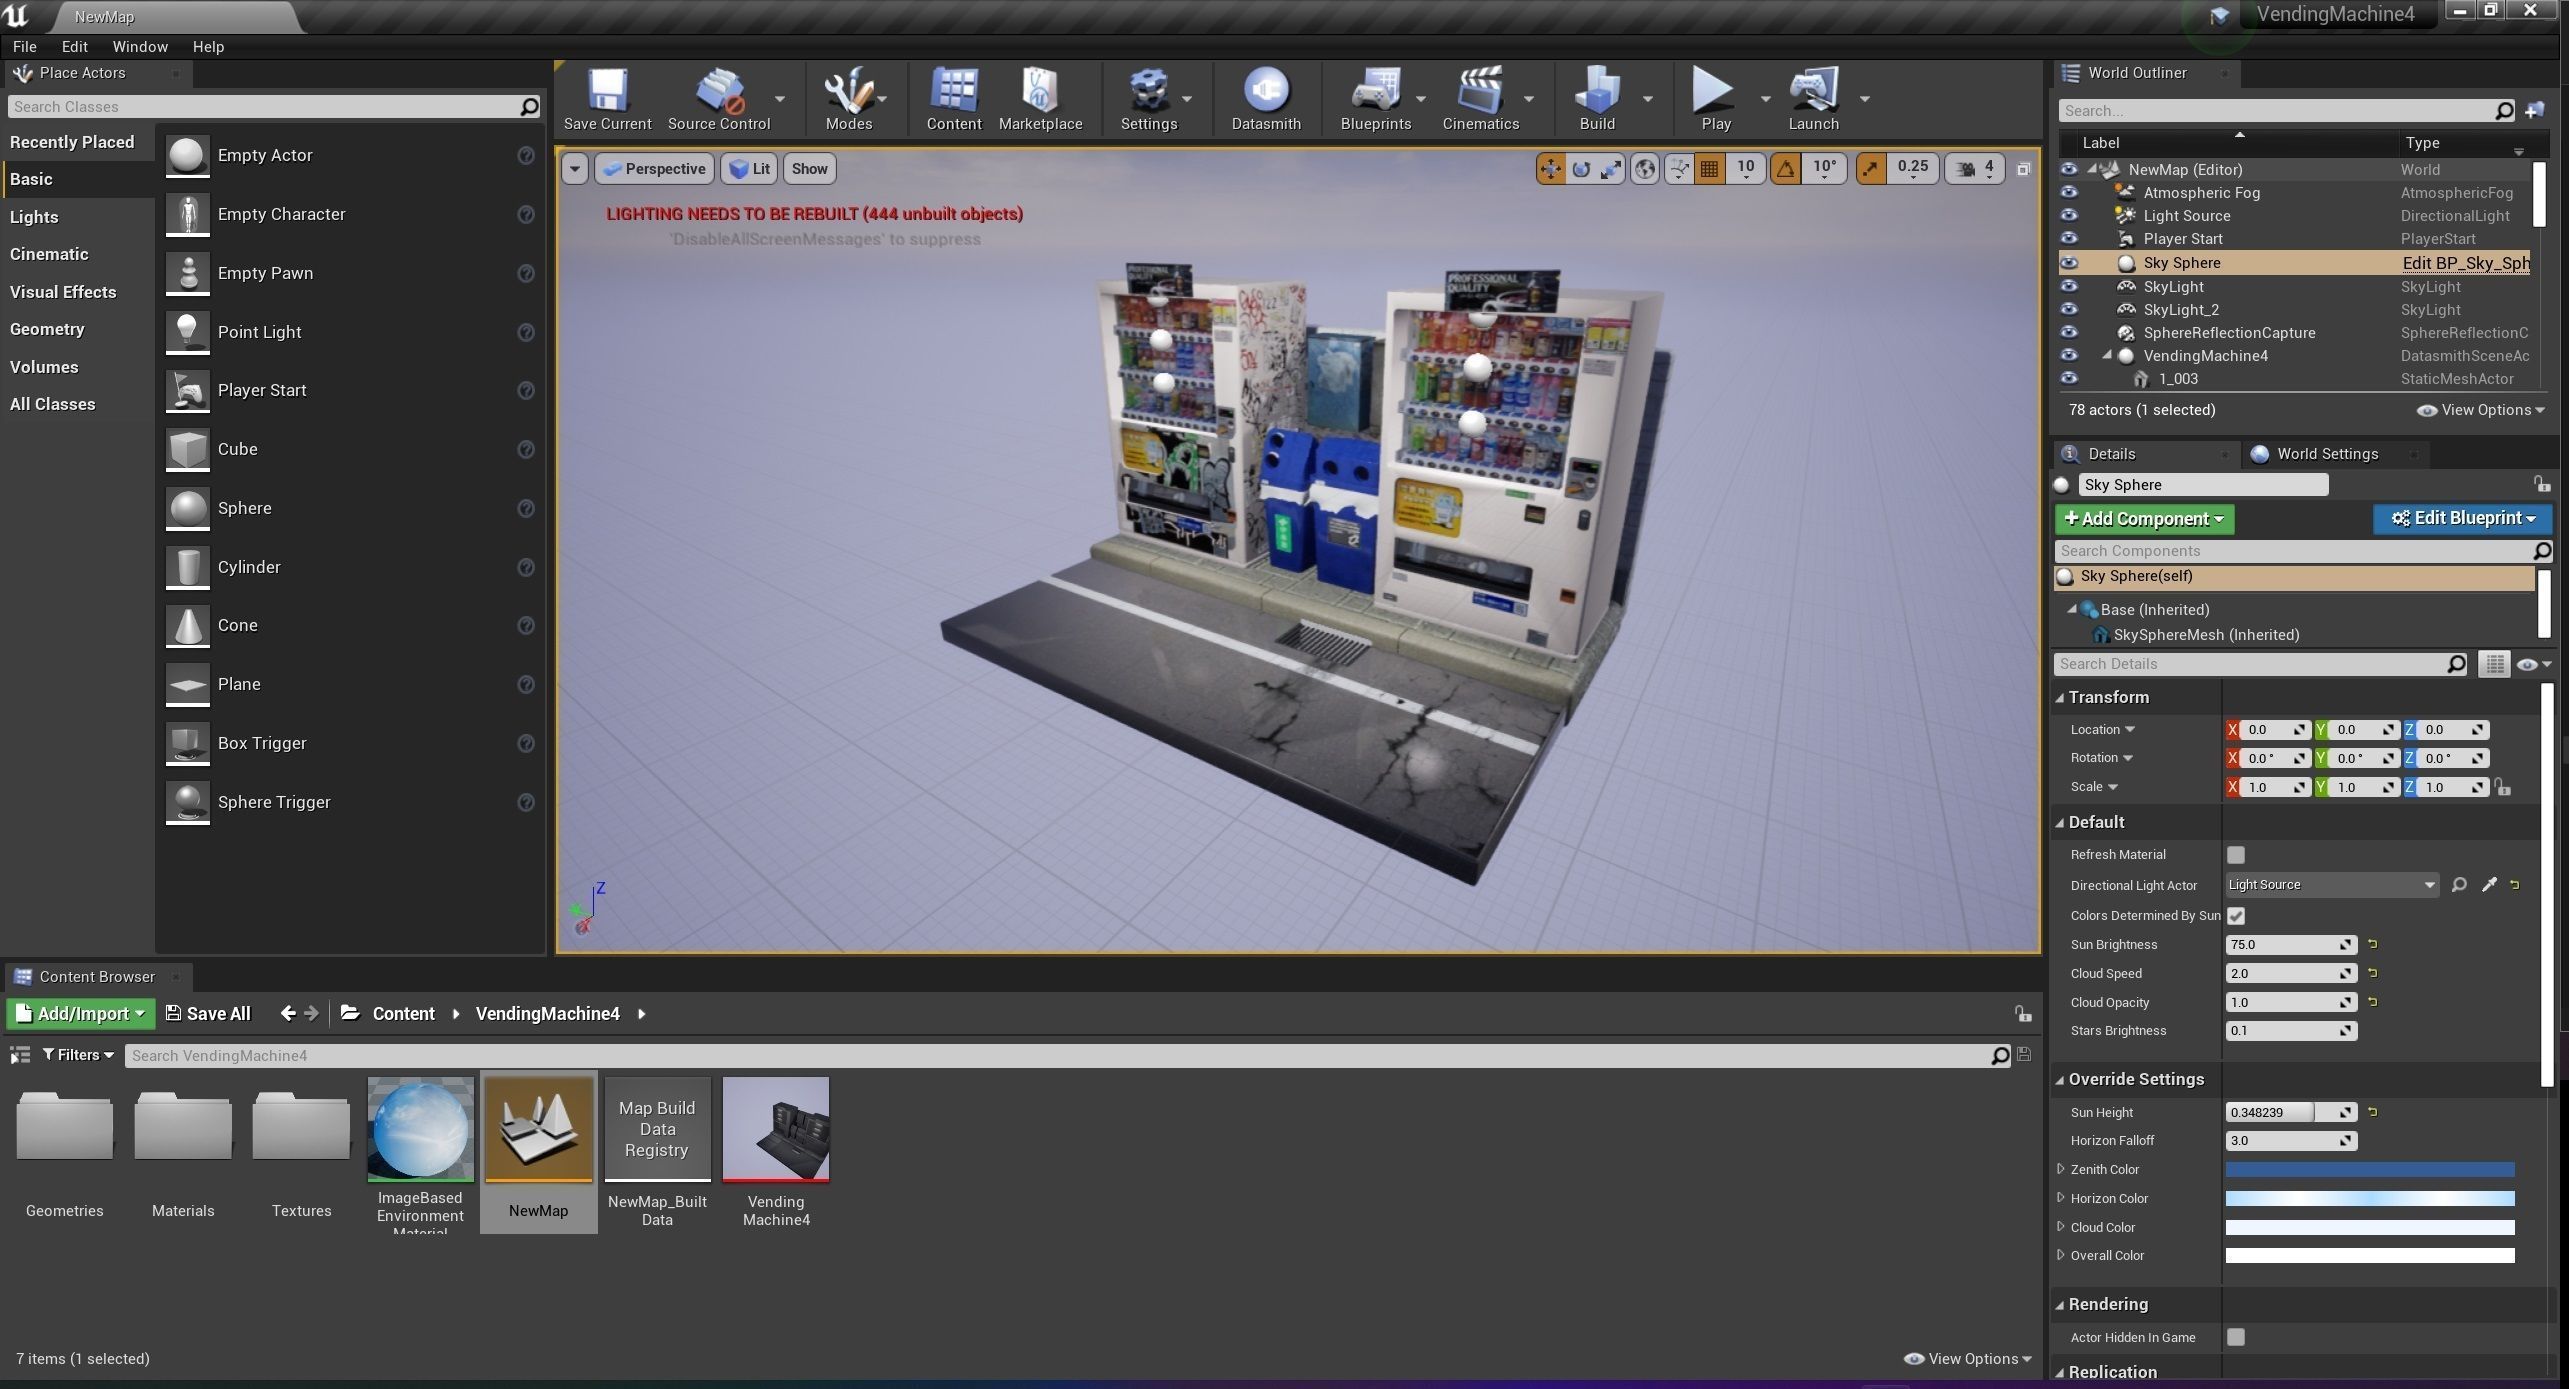The width and height of the screenshot is (2569, 1389).
Task: Open World Outliner View Options
Action: (2479, 410)
